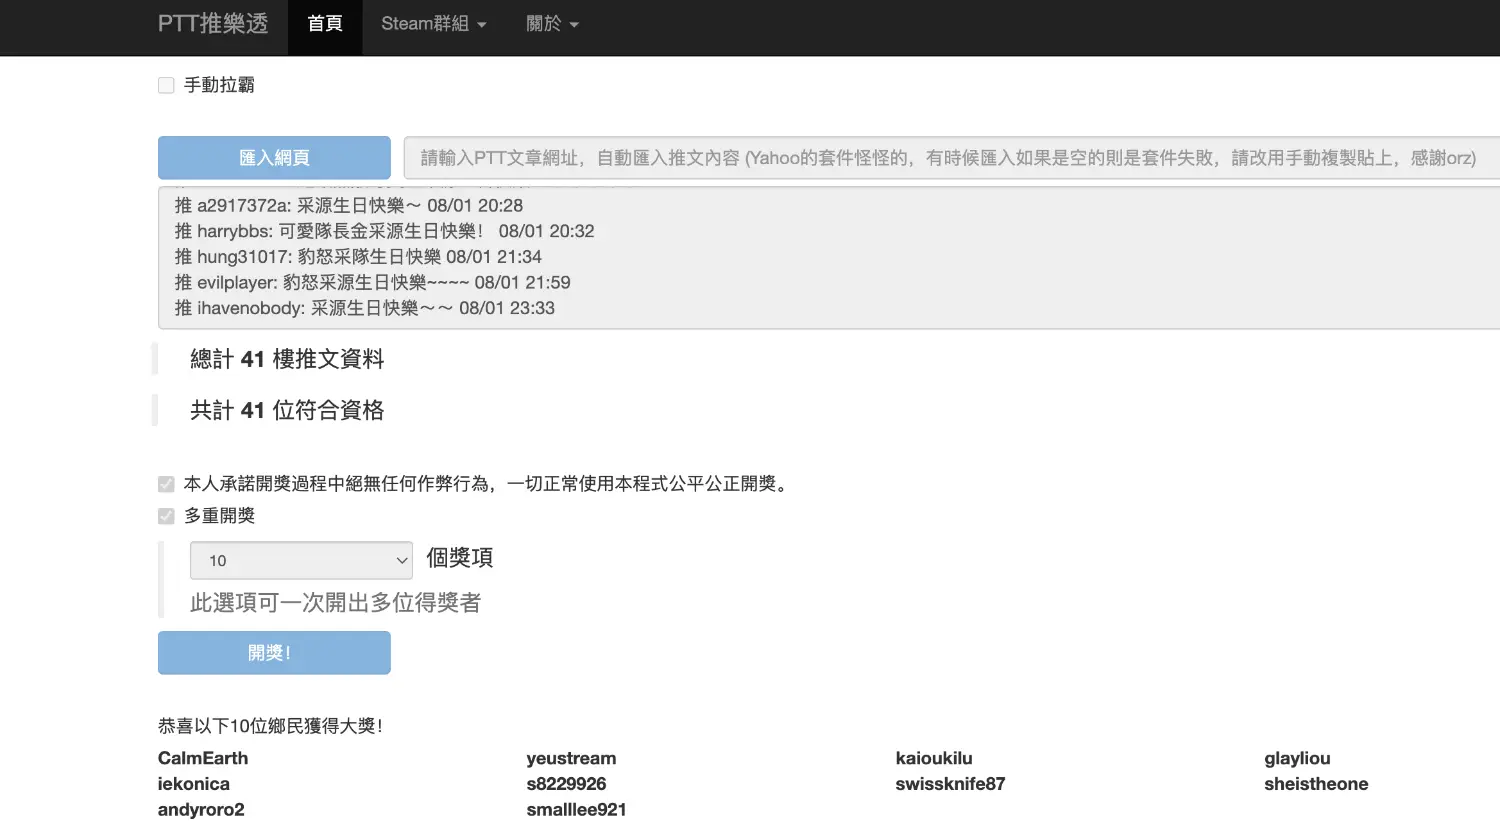Expand the Steam群組 dropdown menu
Image resolution: width=1500 pixels, height=840 pixels.
(433, 24)
